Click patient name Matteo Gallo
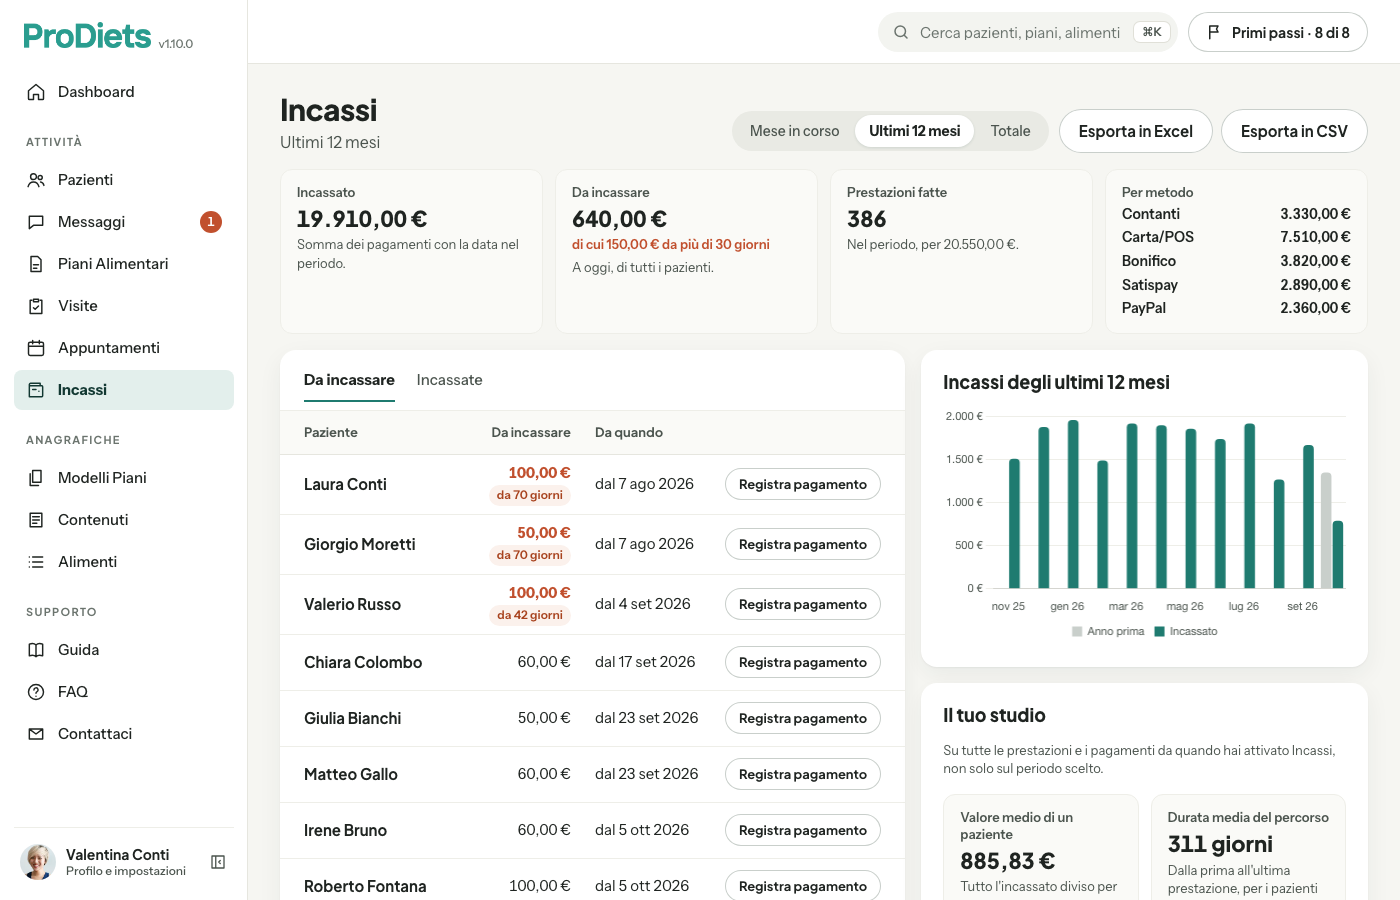Screen dimensions: 1400x900 point(351,774)
